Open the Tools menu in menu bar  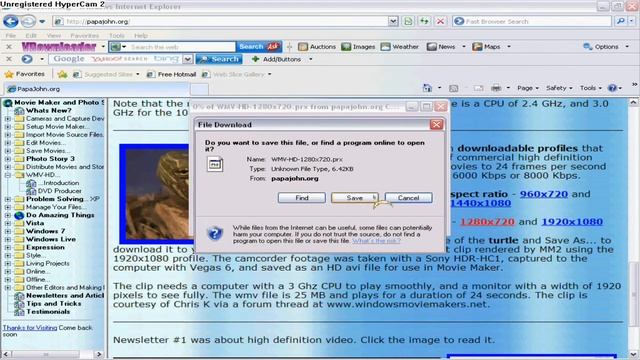coord(117,36)
